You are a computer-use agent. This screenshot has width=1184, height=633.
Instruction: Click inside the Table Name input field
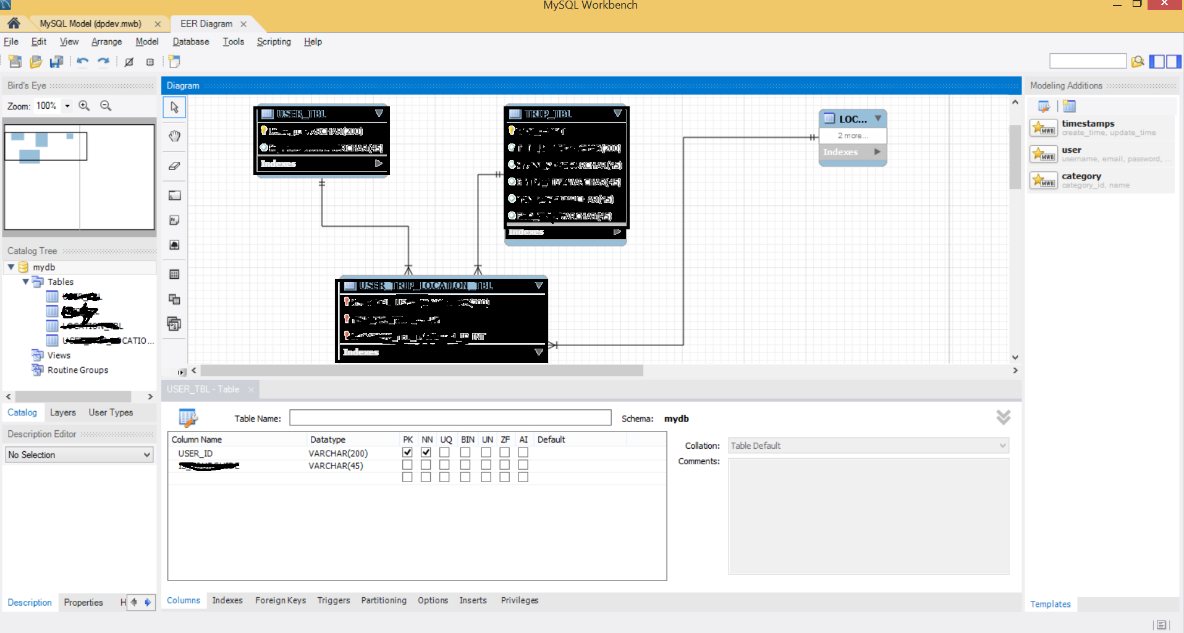tap(450, 417)
